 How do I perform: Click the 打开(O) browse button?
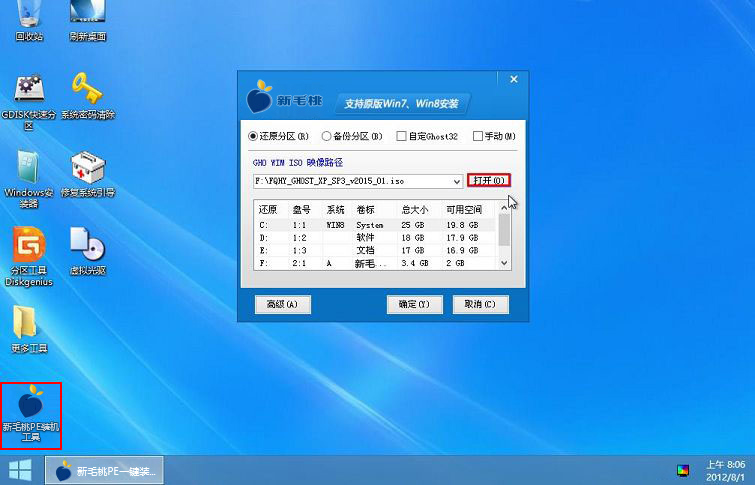tap(489, 181)
